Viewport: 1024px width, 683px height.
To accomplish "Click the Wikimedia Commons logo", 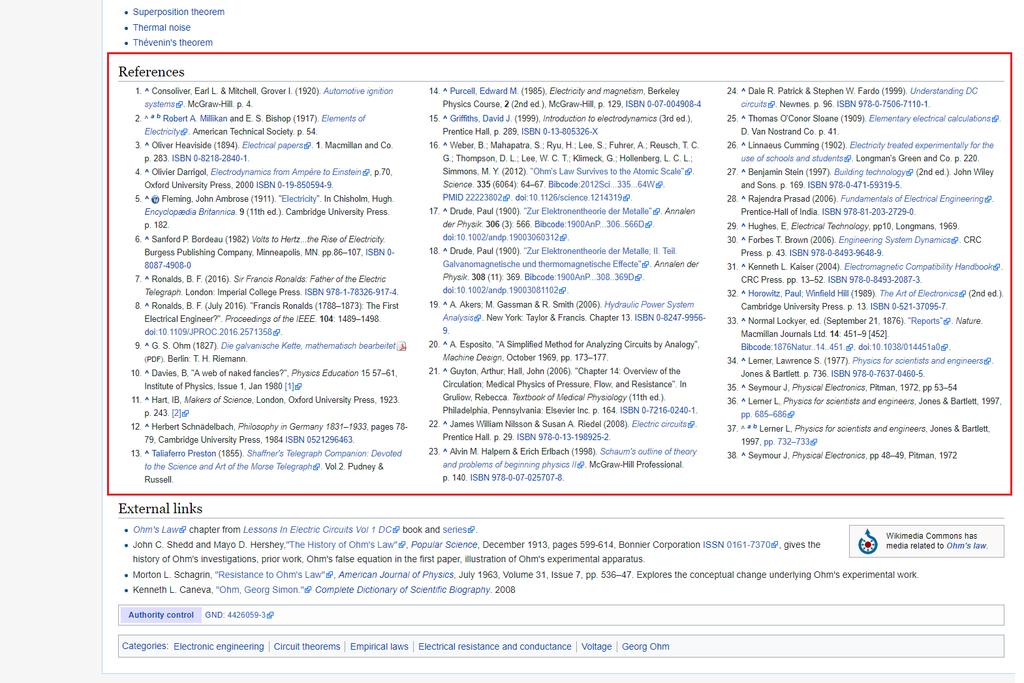I will tap(867, 541).
